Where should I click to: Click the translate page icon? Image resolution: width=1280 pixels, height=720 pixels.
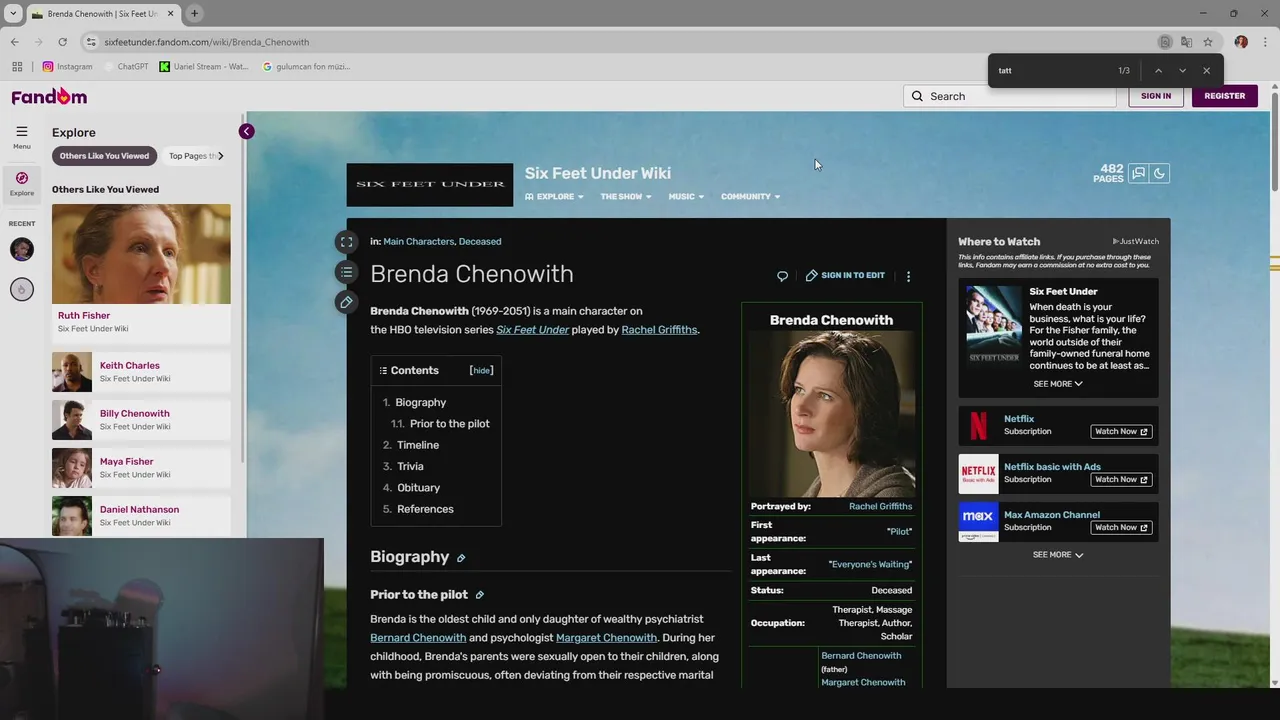click(1186, 42)
